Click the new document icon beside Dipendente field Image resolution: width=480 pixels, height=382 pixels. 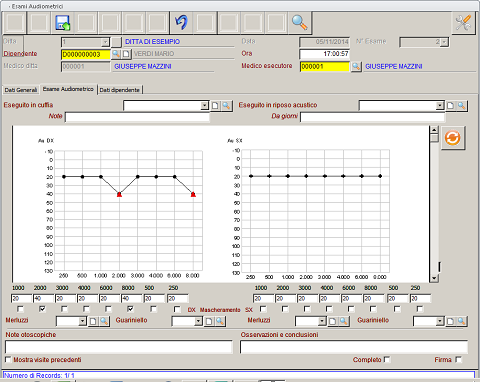[x=126, y=54]
